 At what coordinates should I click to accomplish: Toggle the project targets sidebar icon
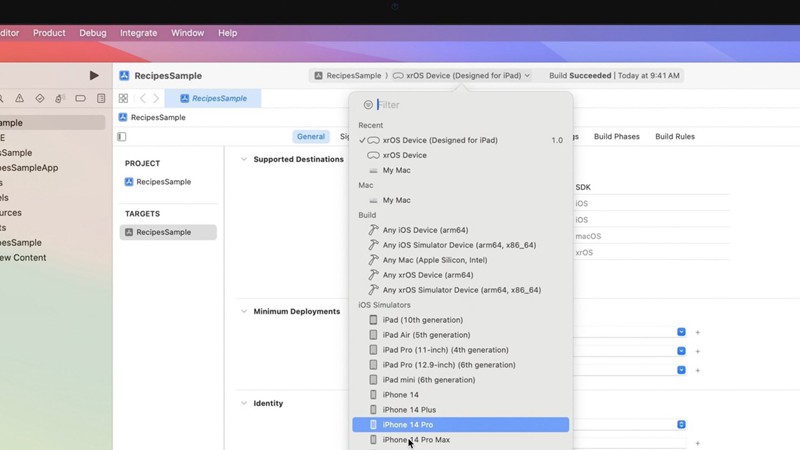pos(121,137)
